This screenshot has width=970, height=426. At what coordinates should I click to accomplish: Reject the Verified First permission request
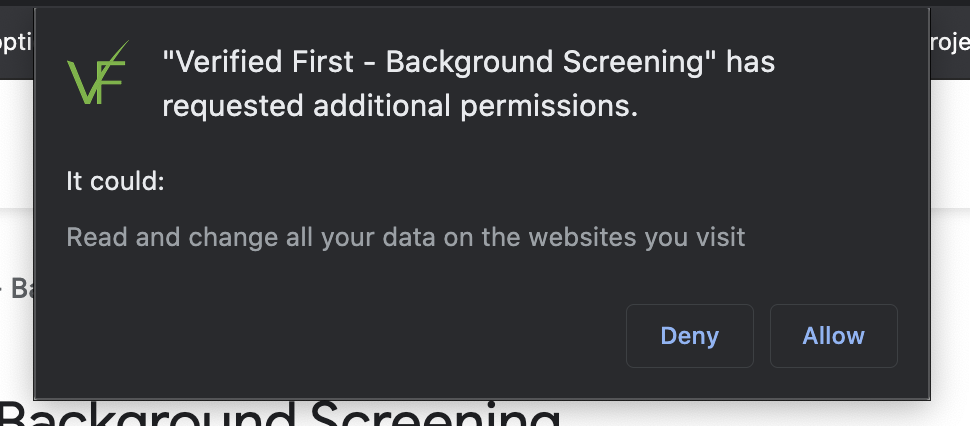[x=689, y=336]
